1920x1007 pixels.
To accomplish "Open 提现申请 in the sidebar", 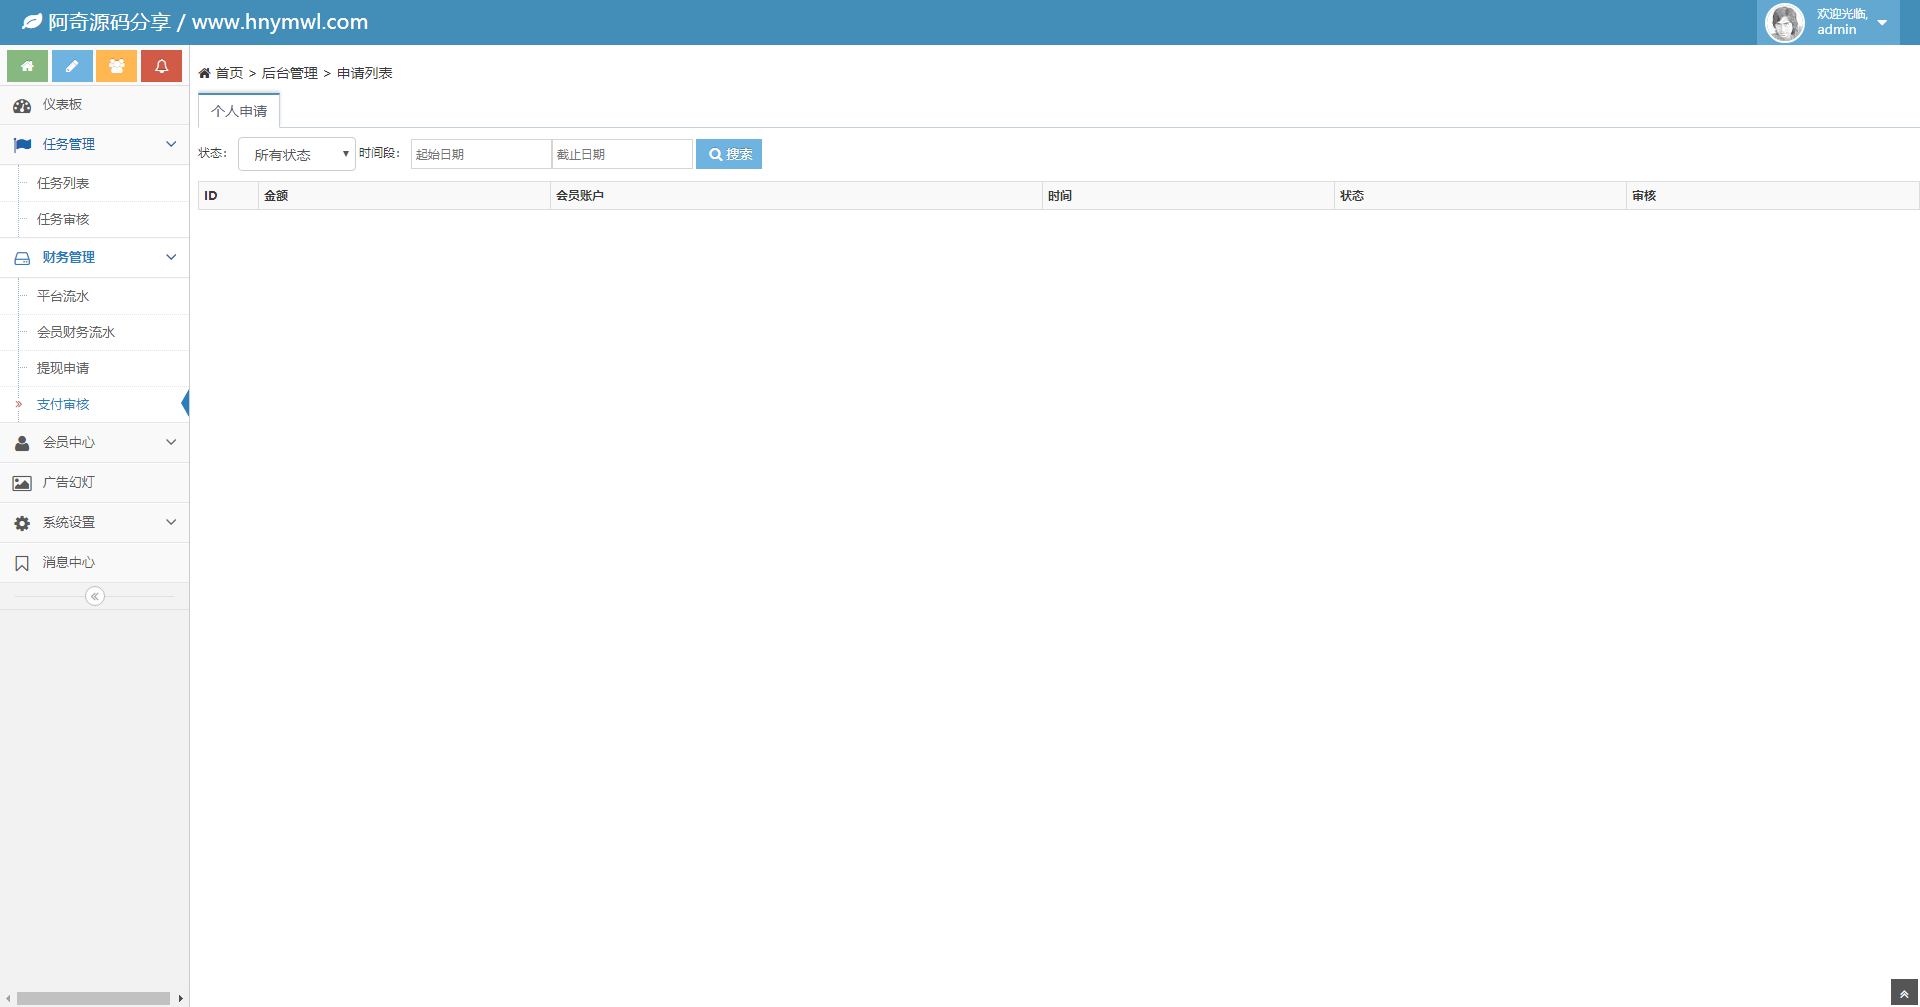I will pos(63,368).
